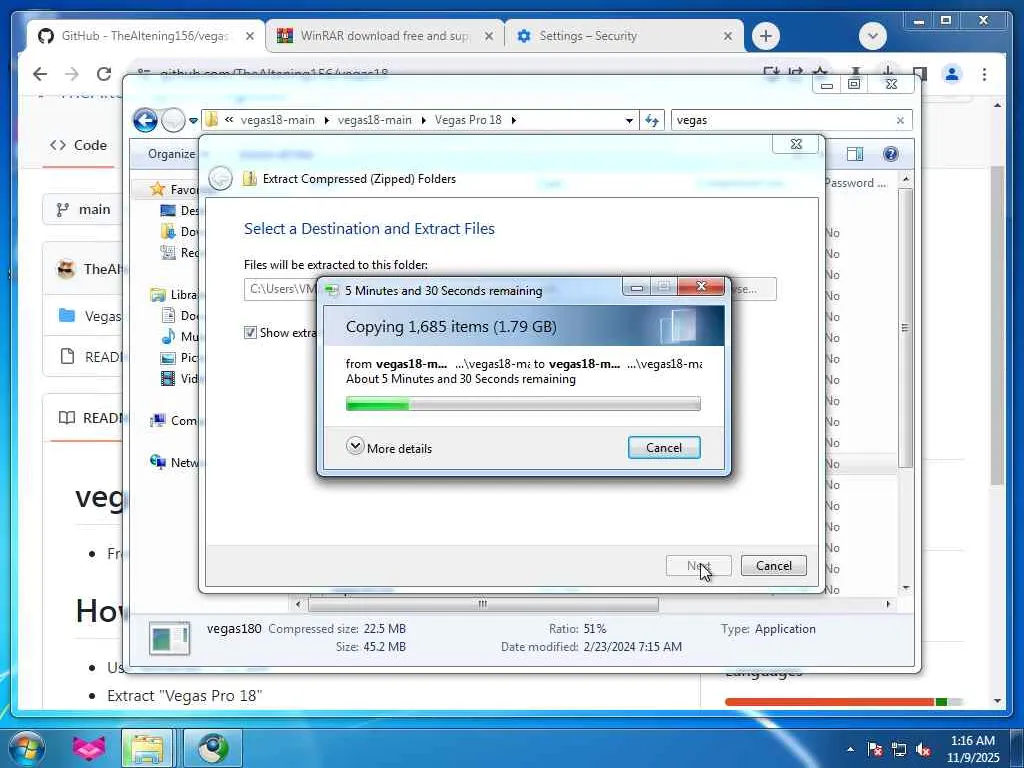Select vegas18-main breadcrumb first segment
This screenshot has width=1024, height=768.
pos(277,120)
